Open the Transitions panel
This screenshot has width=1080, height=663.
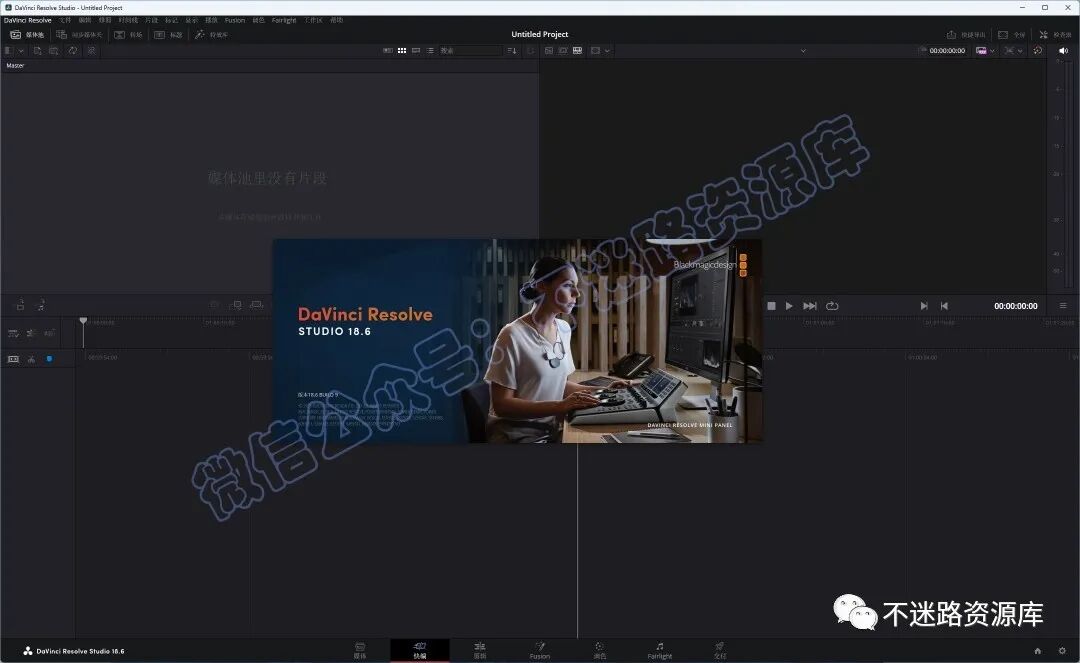(128, 34)
